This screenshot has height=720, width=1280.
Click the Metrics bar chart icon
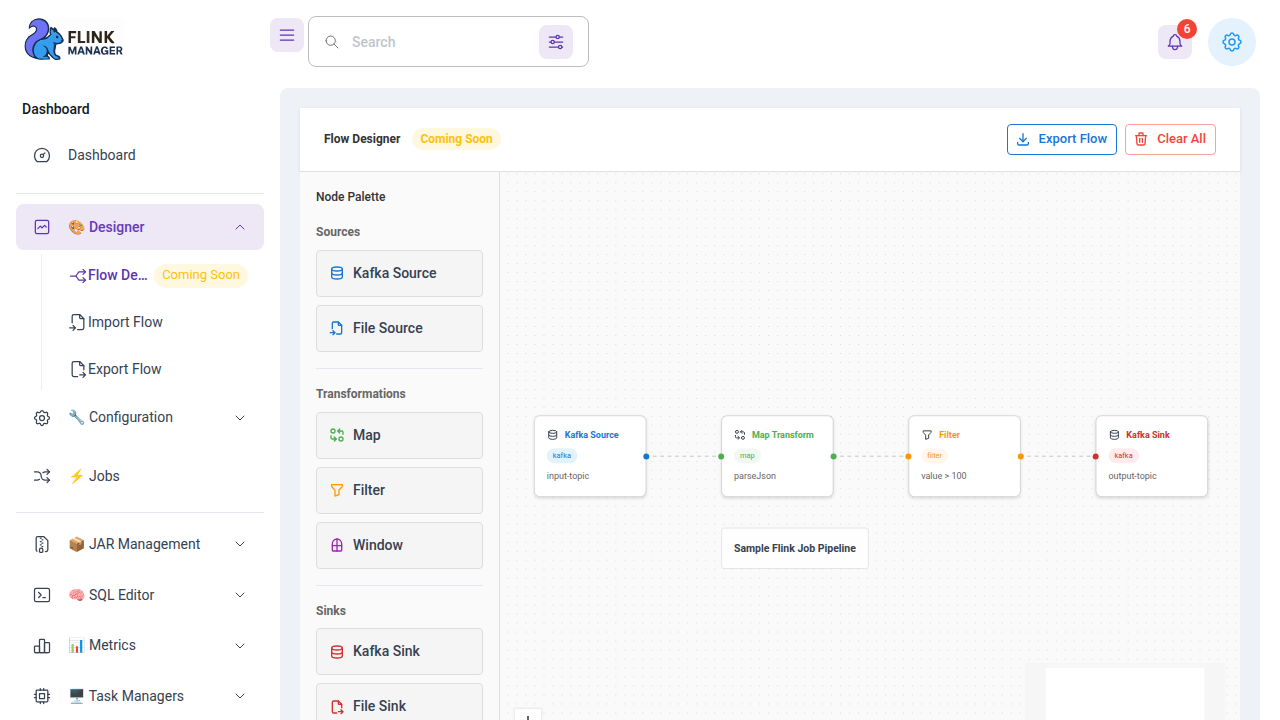42,646
